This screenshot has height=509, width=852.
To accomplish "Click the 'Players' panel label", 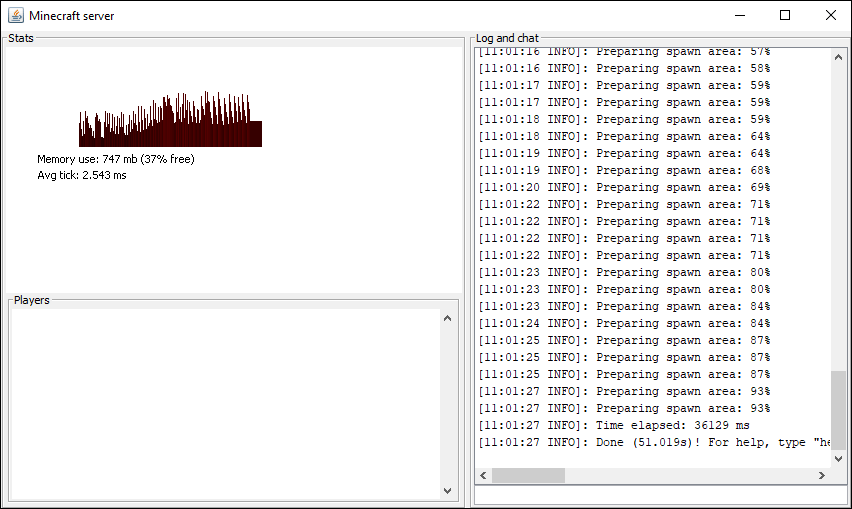I will coord(32,300).
